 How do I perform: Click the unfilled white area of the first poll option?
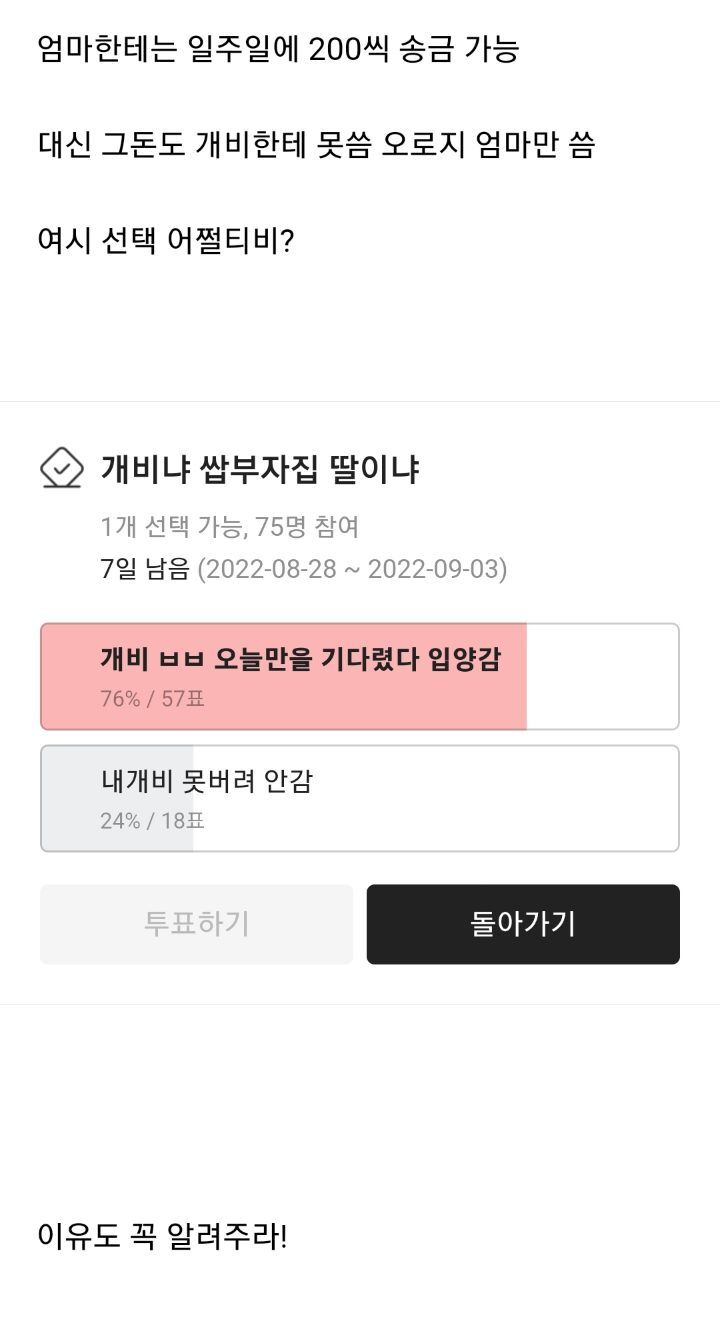pyautogui.click(x=602, y=676)
